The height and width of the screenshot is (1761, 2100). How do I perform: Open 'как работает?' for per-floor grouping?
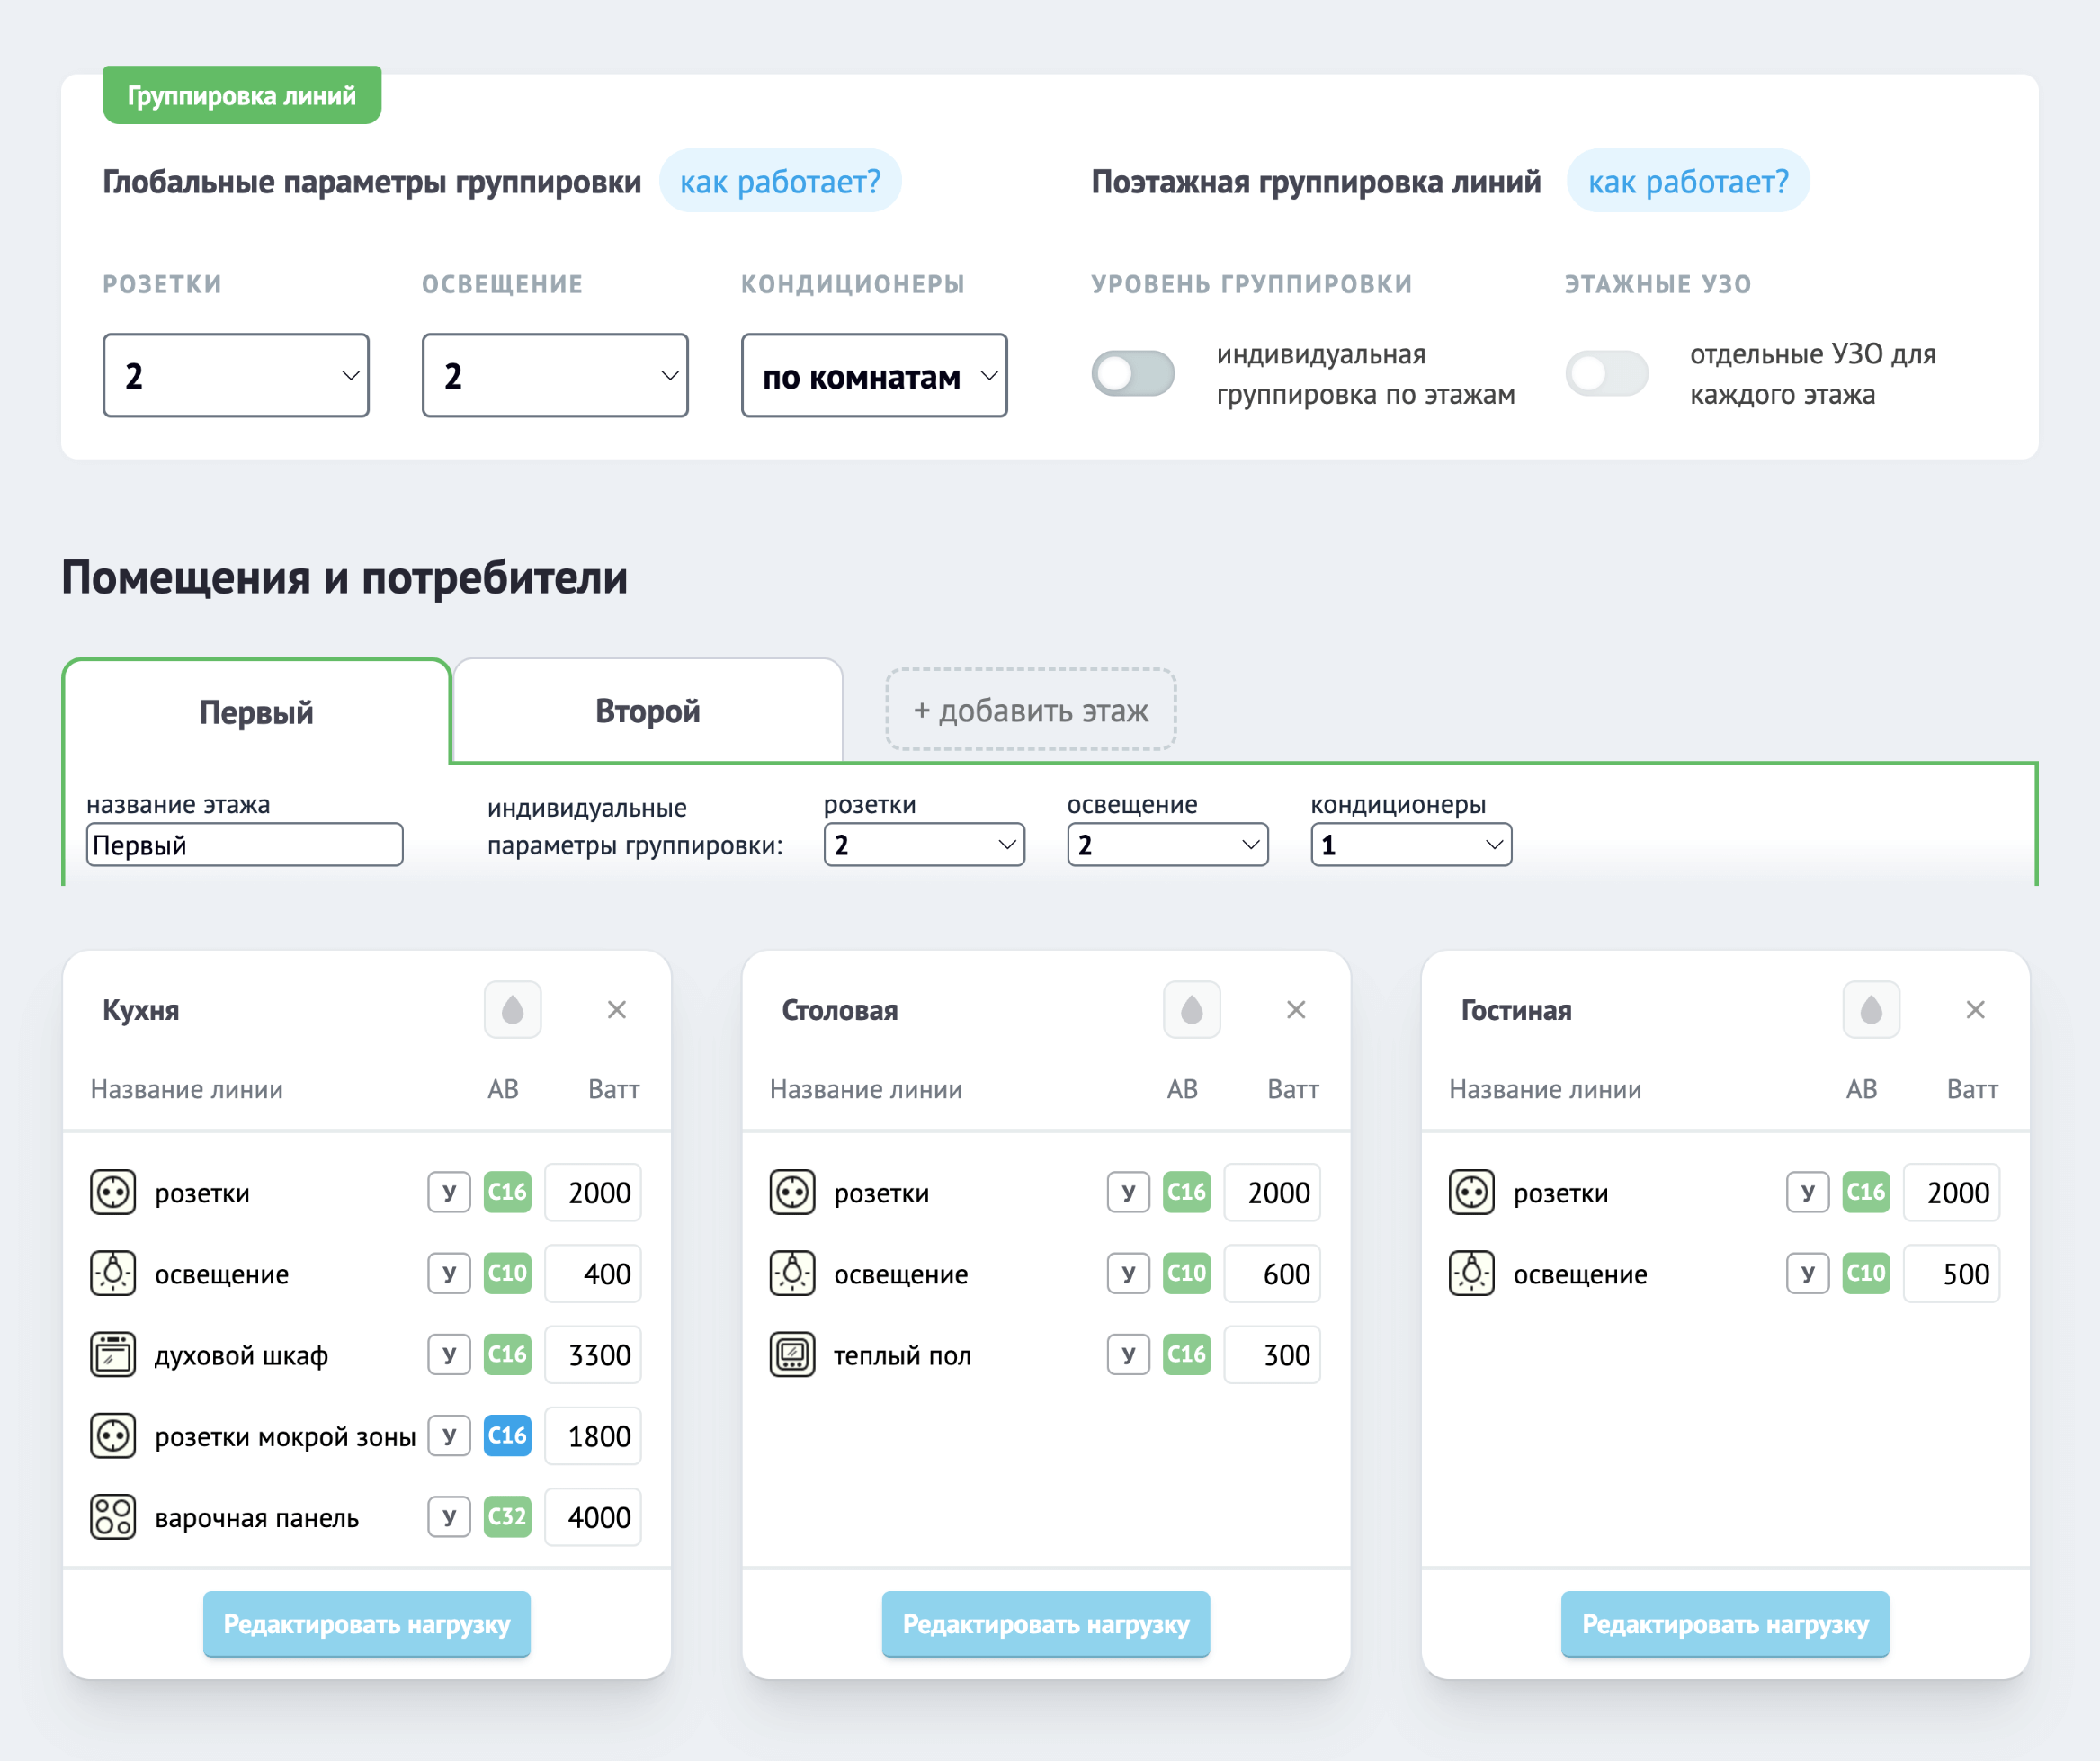pyautogui.click(x=1688, y=181)
